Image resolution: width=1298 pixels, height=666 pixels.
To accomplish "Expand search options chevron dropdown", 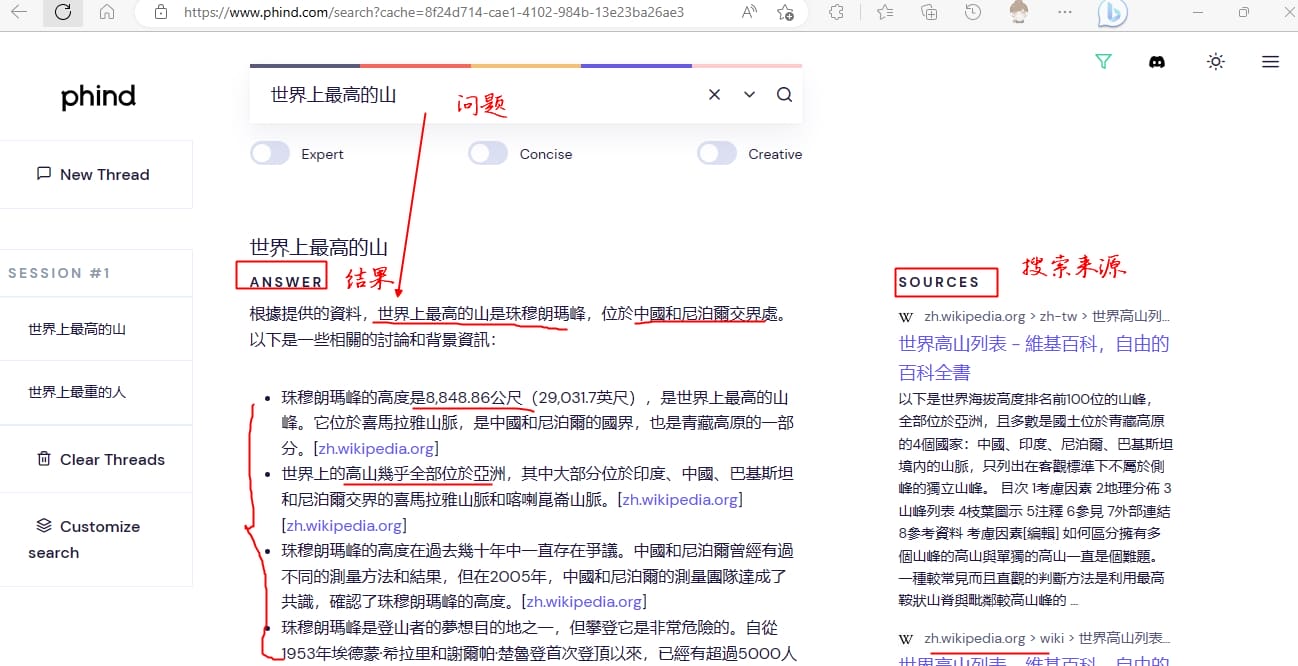I will coord(749,95).
